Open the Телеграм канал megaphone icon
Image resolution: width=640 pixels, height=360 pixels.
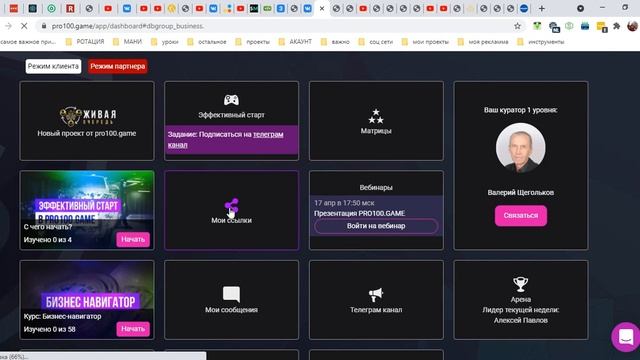[x=376, y=294]
